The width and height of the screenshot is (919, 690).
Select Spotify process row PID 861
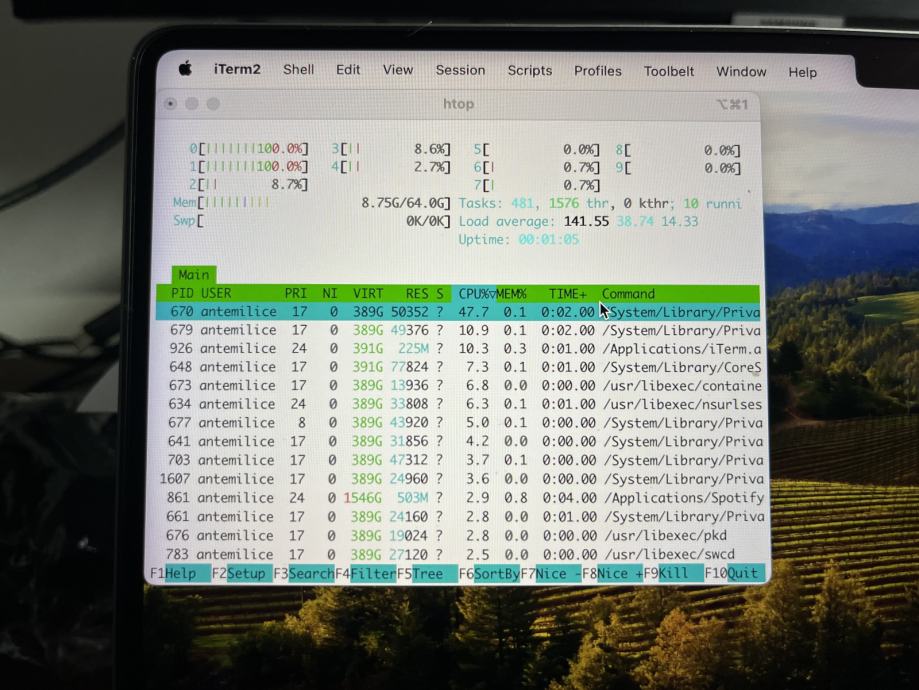tap(458, 498)
